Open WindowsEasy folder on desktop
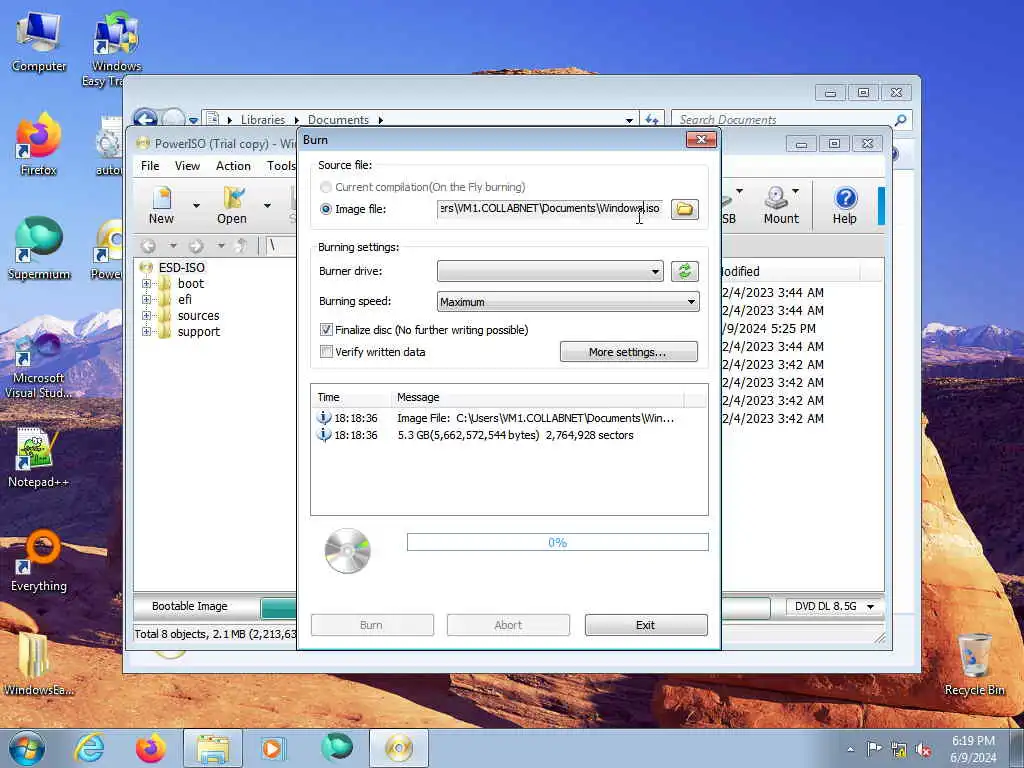 (x=39, y=665)
